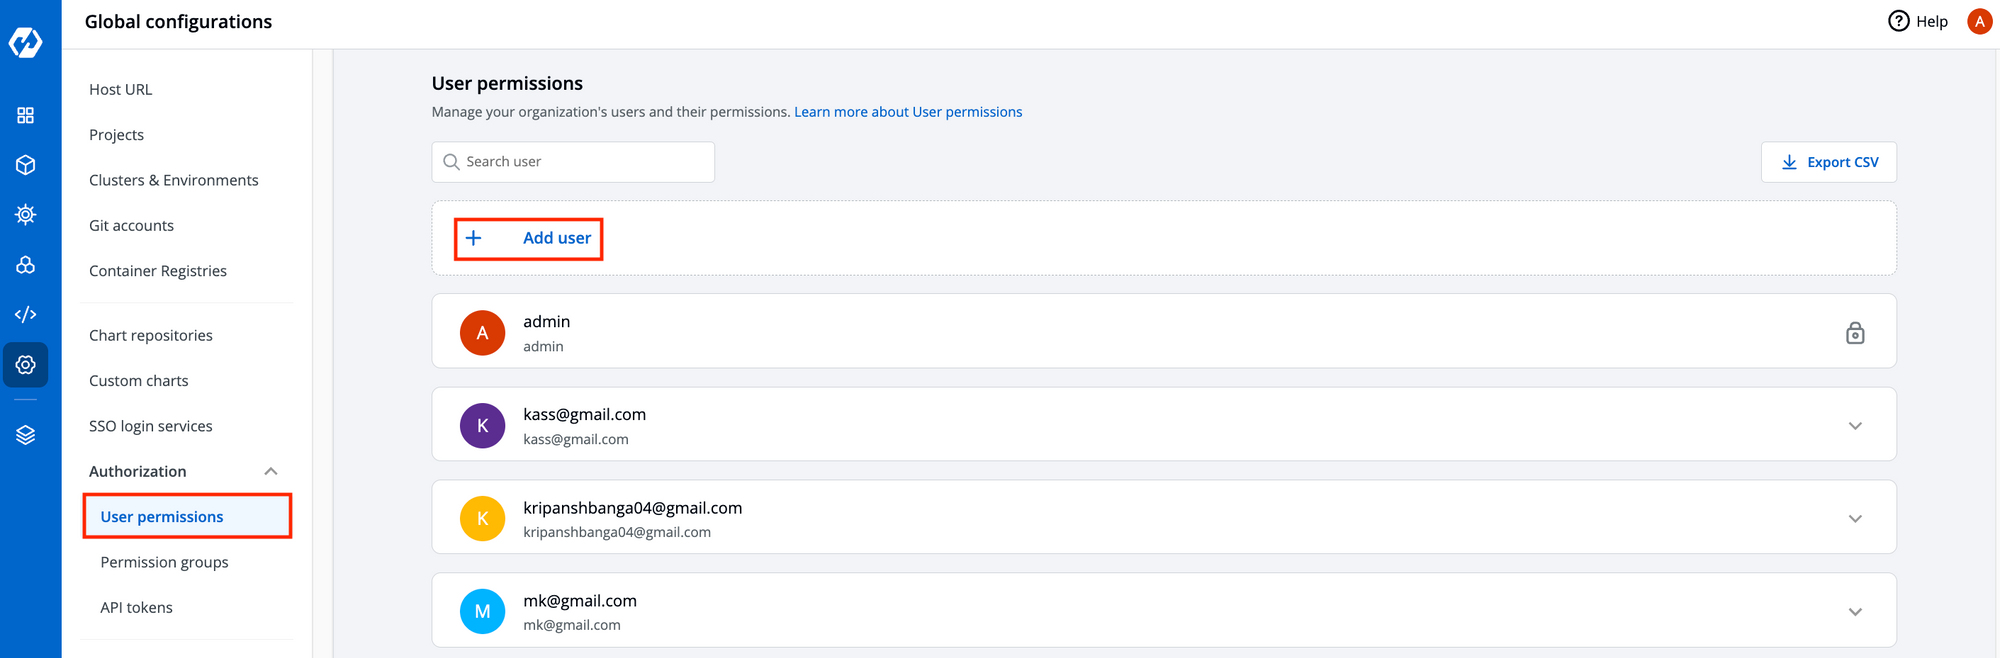Open Permission groups
The image size is (2000, 658).
coord(164,562)
